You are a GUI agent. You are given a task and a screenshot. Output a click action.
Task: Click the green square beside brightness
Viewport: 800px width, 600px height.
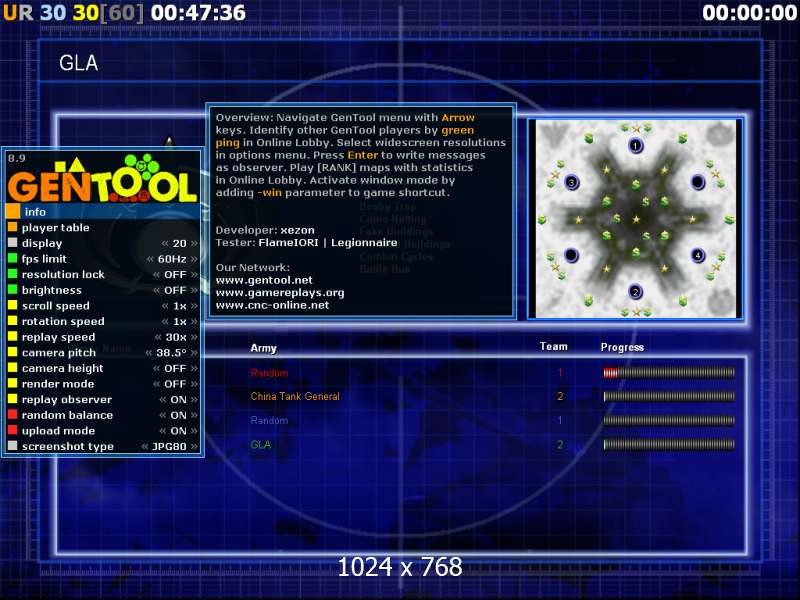click(x=13, y=289)
